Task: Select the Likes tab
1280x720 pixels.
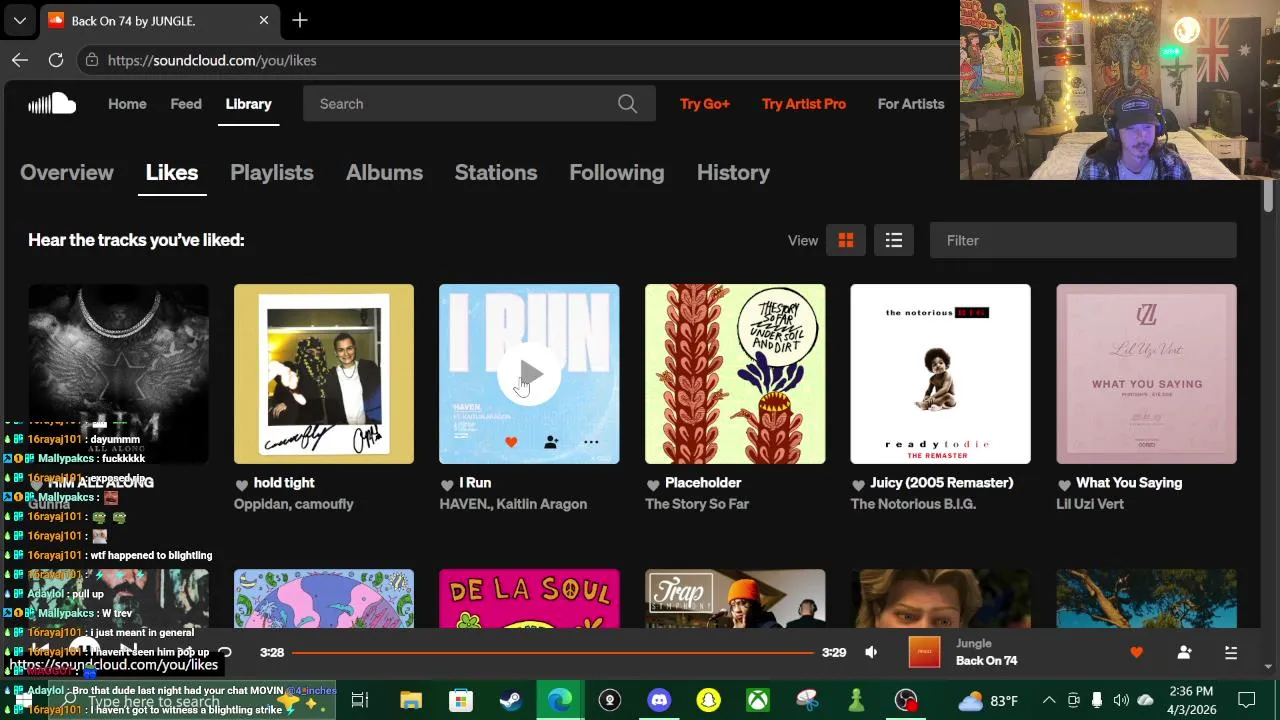Action: [x=172, y=172]
